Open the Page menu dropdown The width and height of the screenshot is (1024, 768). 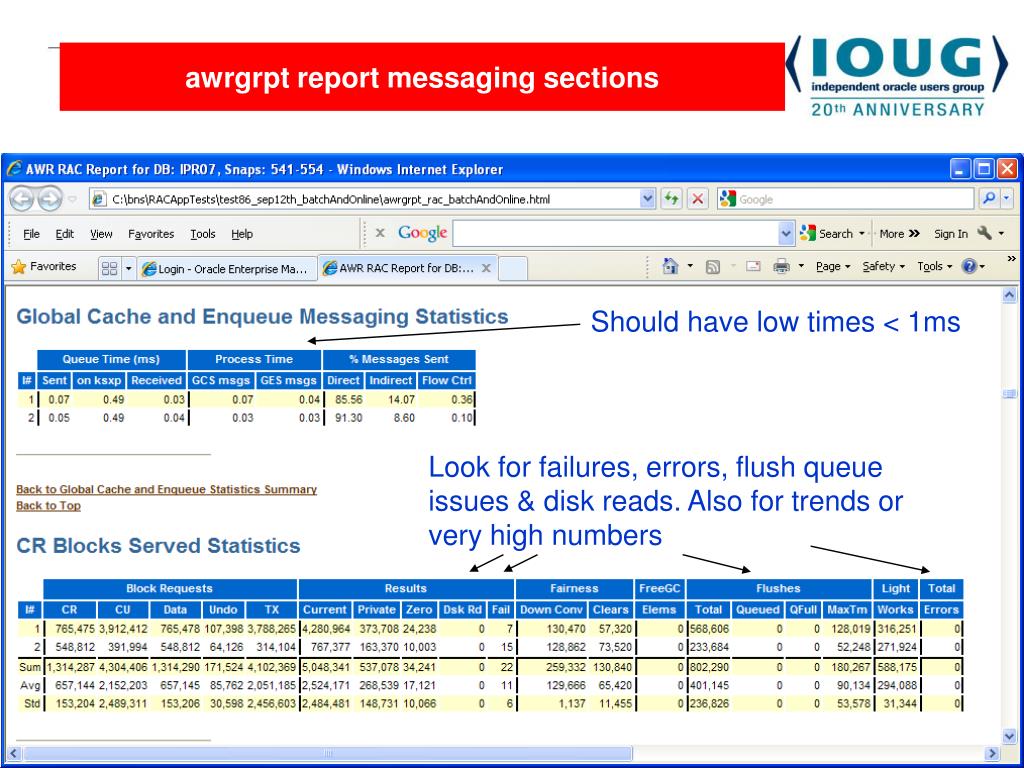[x=833, y=266]
